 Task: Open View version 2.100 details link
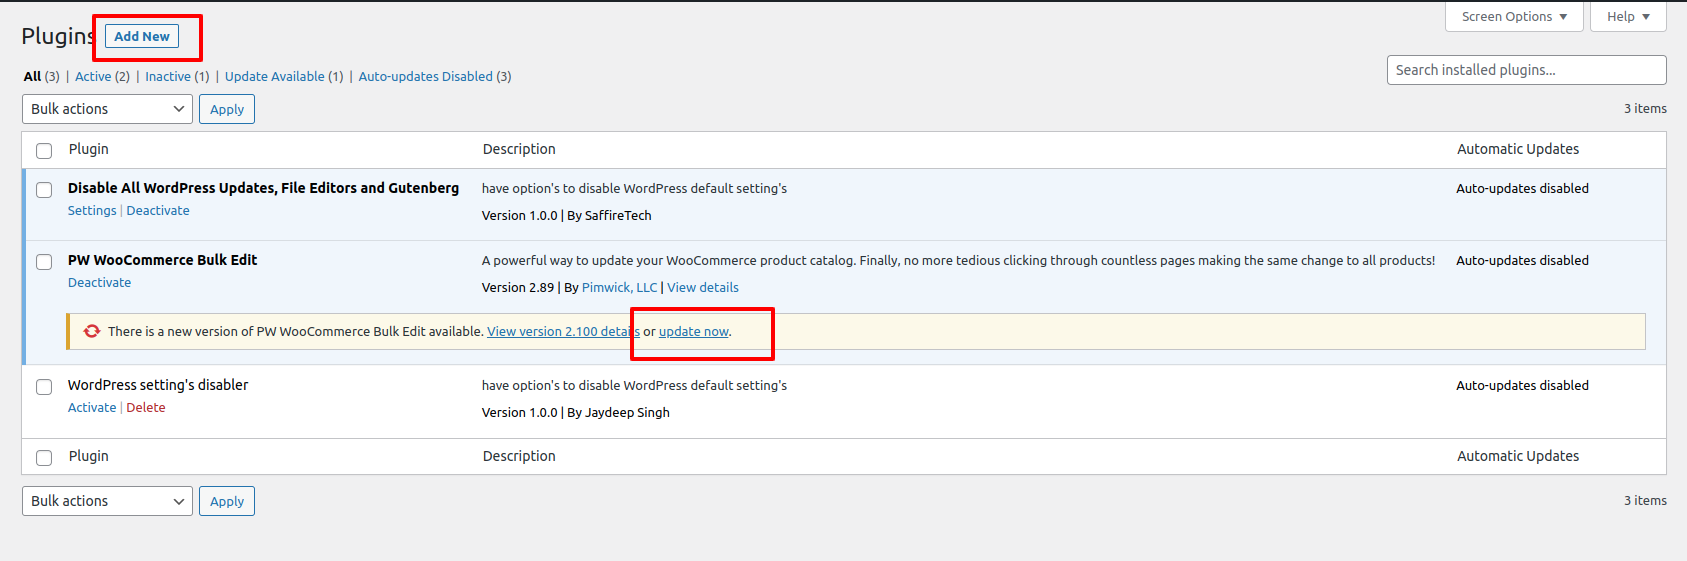(563, 331)
